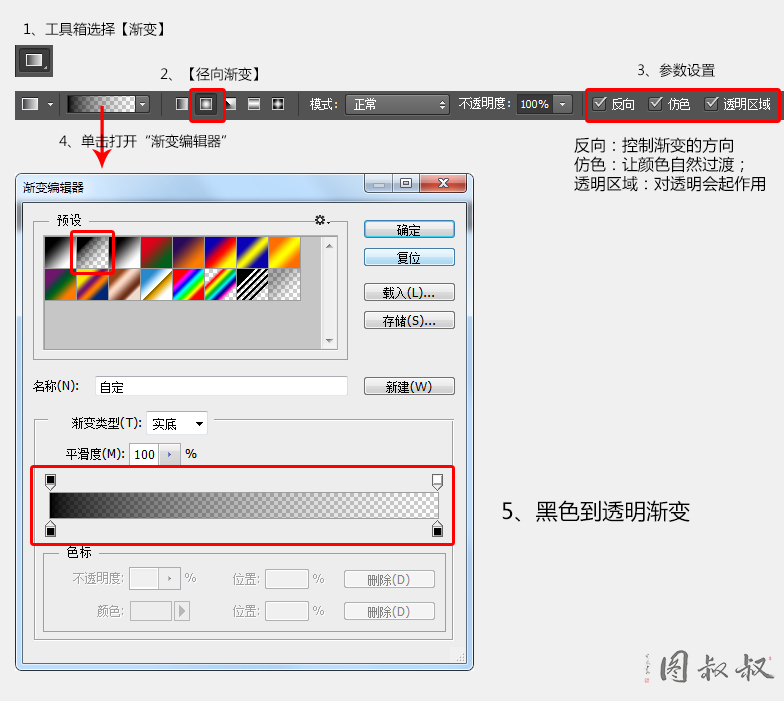Click the 载入(L)... button
Viewport: 784px width, 701px height.
click(x=409, y=292)
